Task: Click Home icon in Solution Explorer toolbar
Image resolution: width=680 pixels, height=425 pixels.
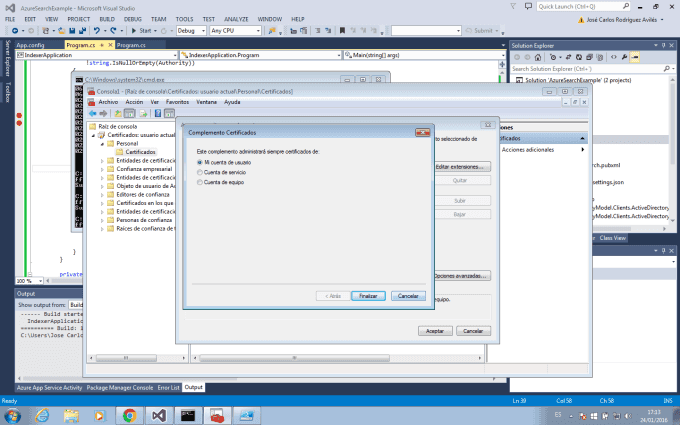Action: pos(538,57)
